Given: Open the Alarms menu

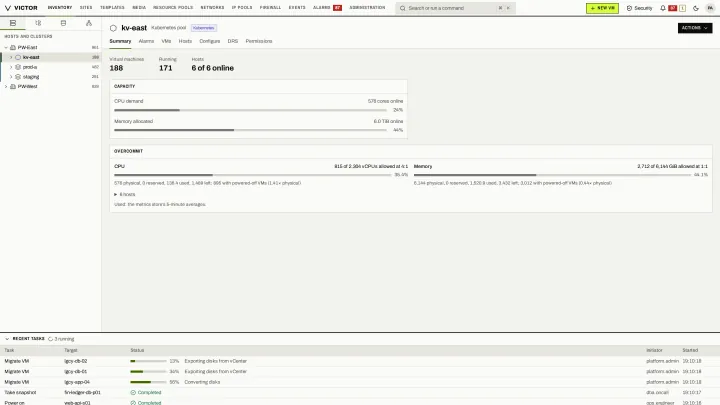Looking at the screenshot, I should 322,8.
